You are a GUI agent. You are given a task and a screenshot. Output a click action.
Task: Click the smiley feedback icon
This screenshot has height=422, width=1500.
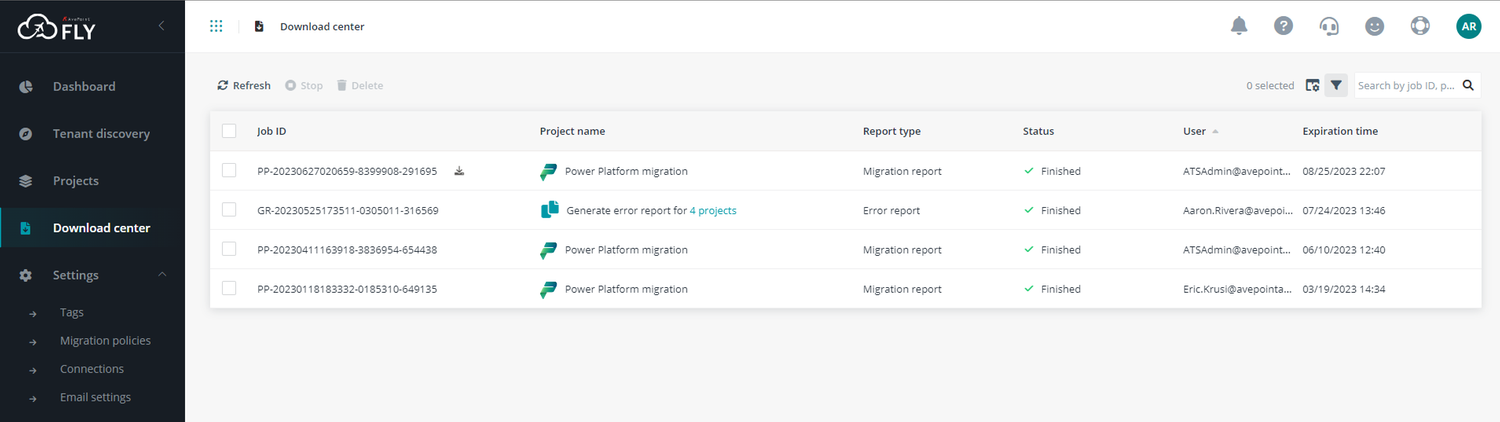[x=1375, y=26]
